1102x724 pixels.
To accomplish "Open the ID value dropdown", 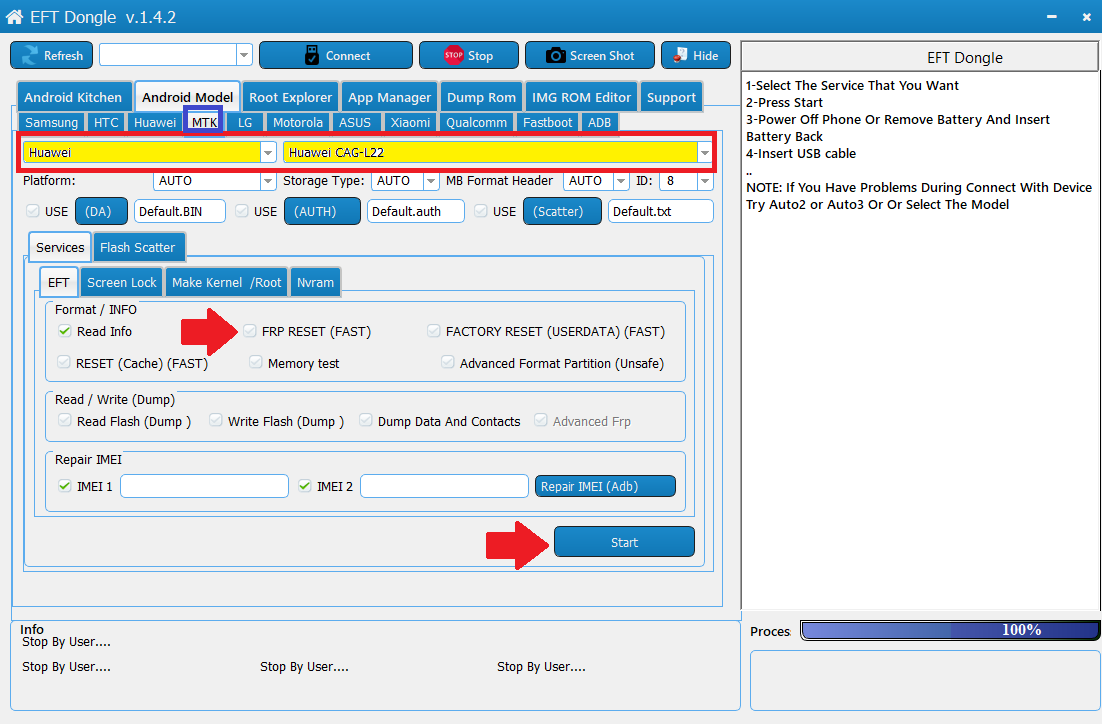I will (705, 181).
